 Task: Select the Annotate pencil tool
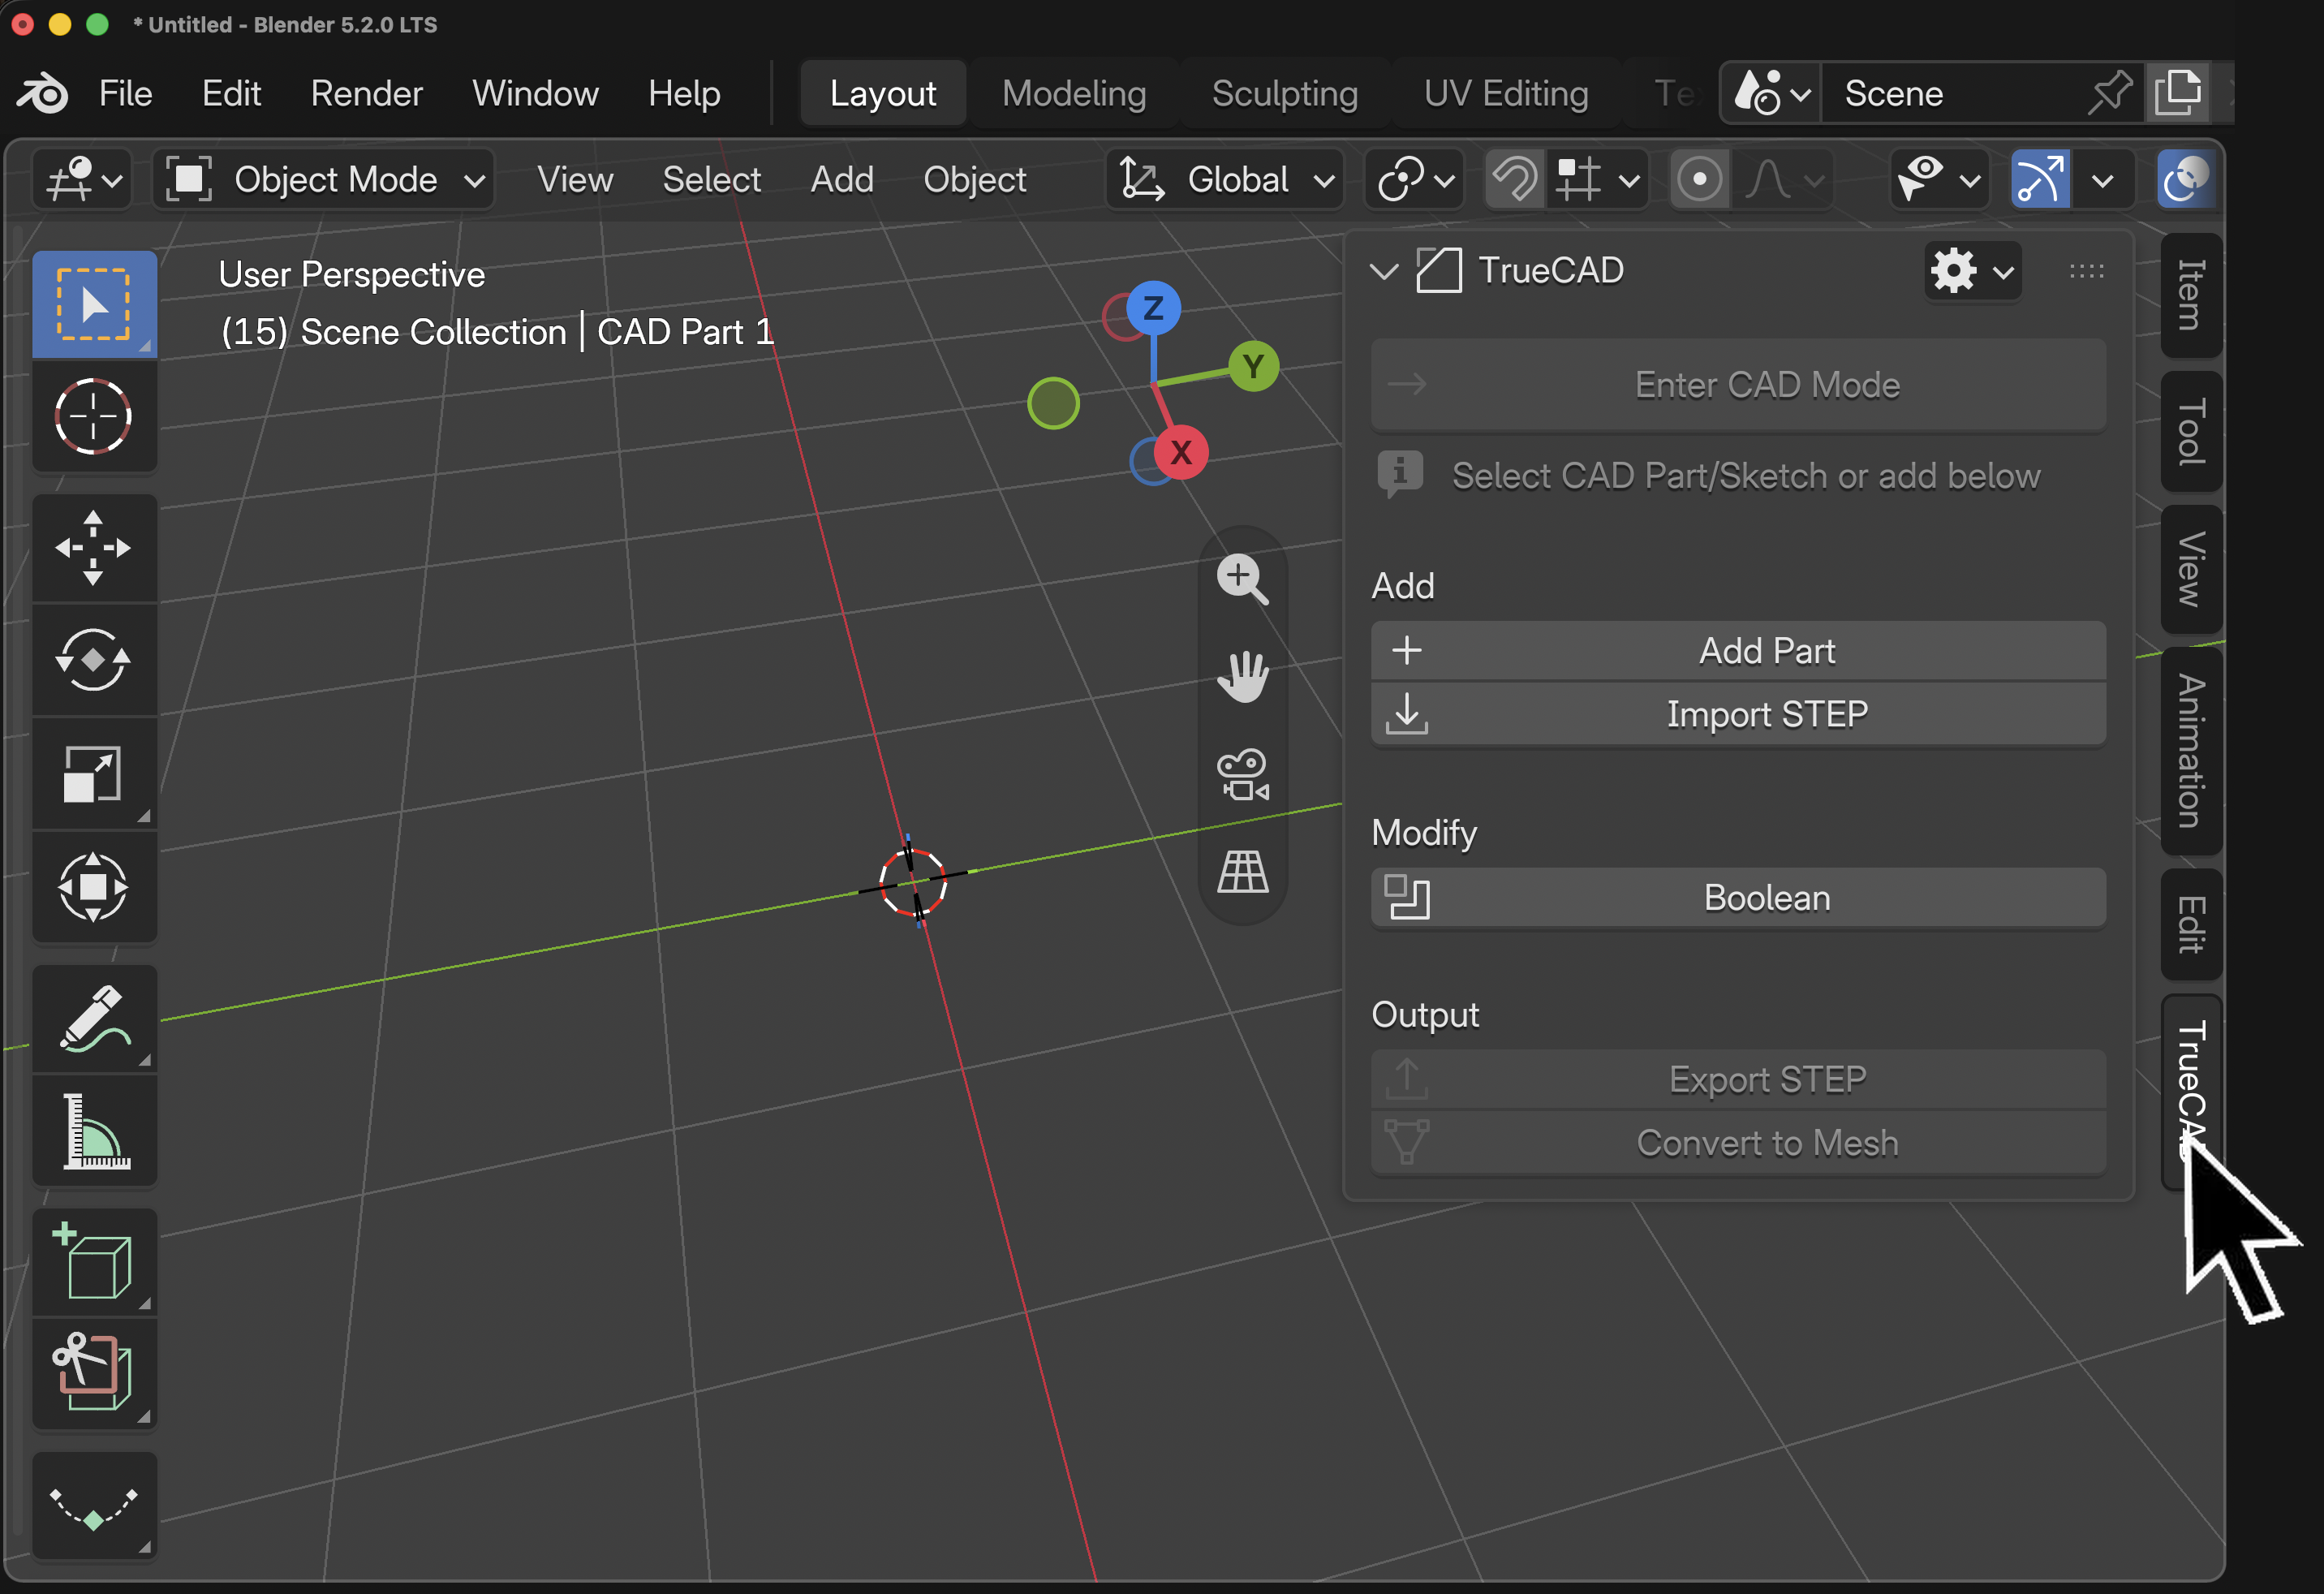click(94, 1019)
